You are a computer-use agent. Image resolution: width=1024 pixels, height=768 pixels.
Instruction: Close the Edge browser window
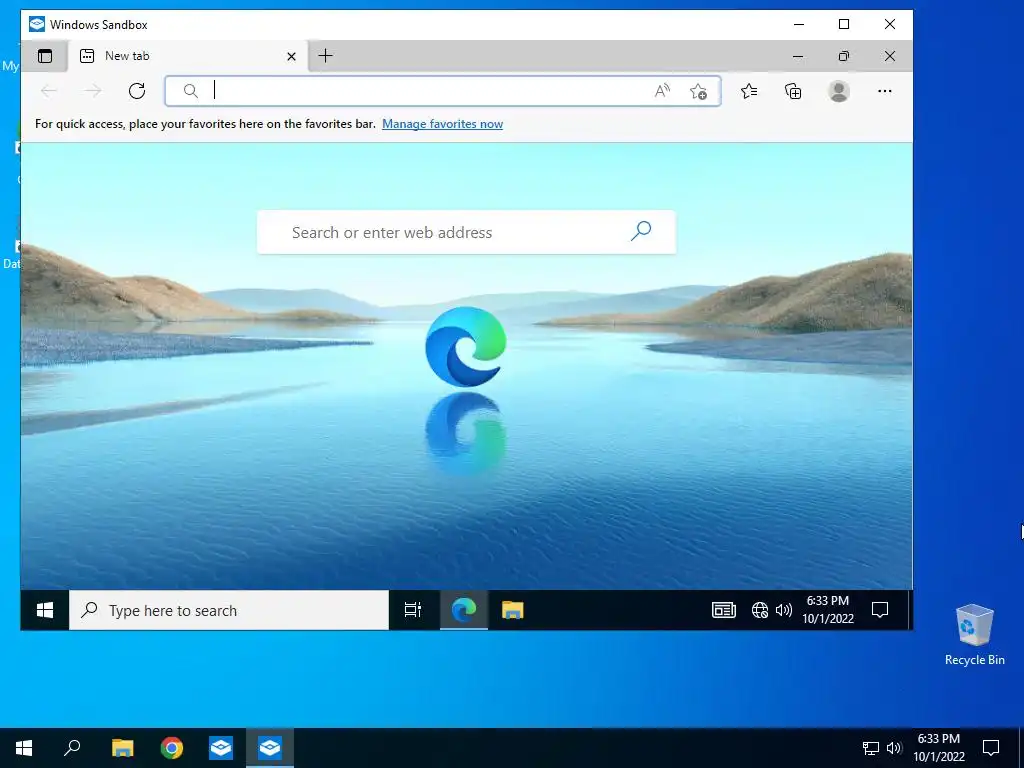889,56
